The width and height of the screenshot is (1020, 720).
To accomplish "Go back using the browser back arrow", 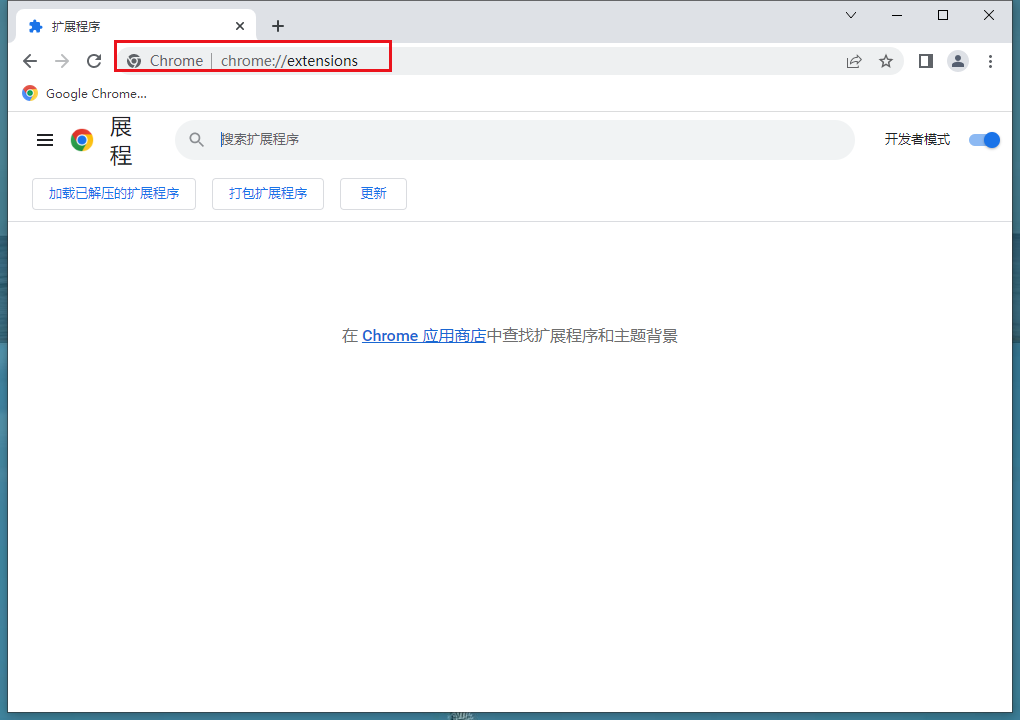I will (x=30, y=61).
